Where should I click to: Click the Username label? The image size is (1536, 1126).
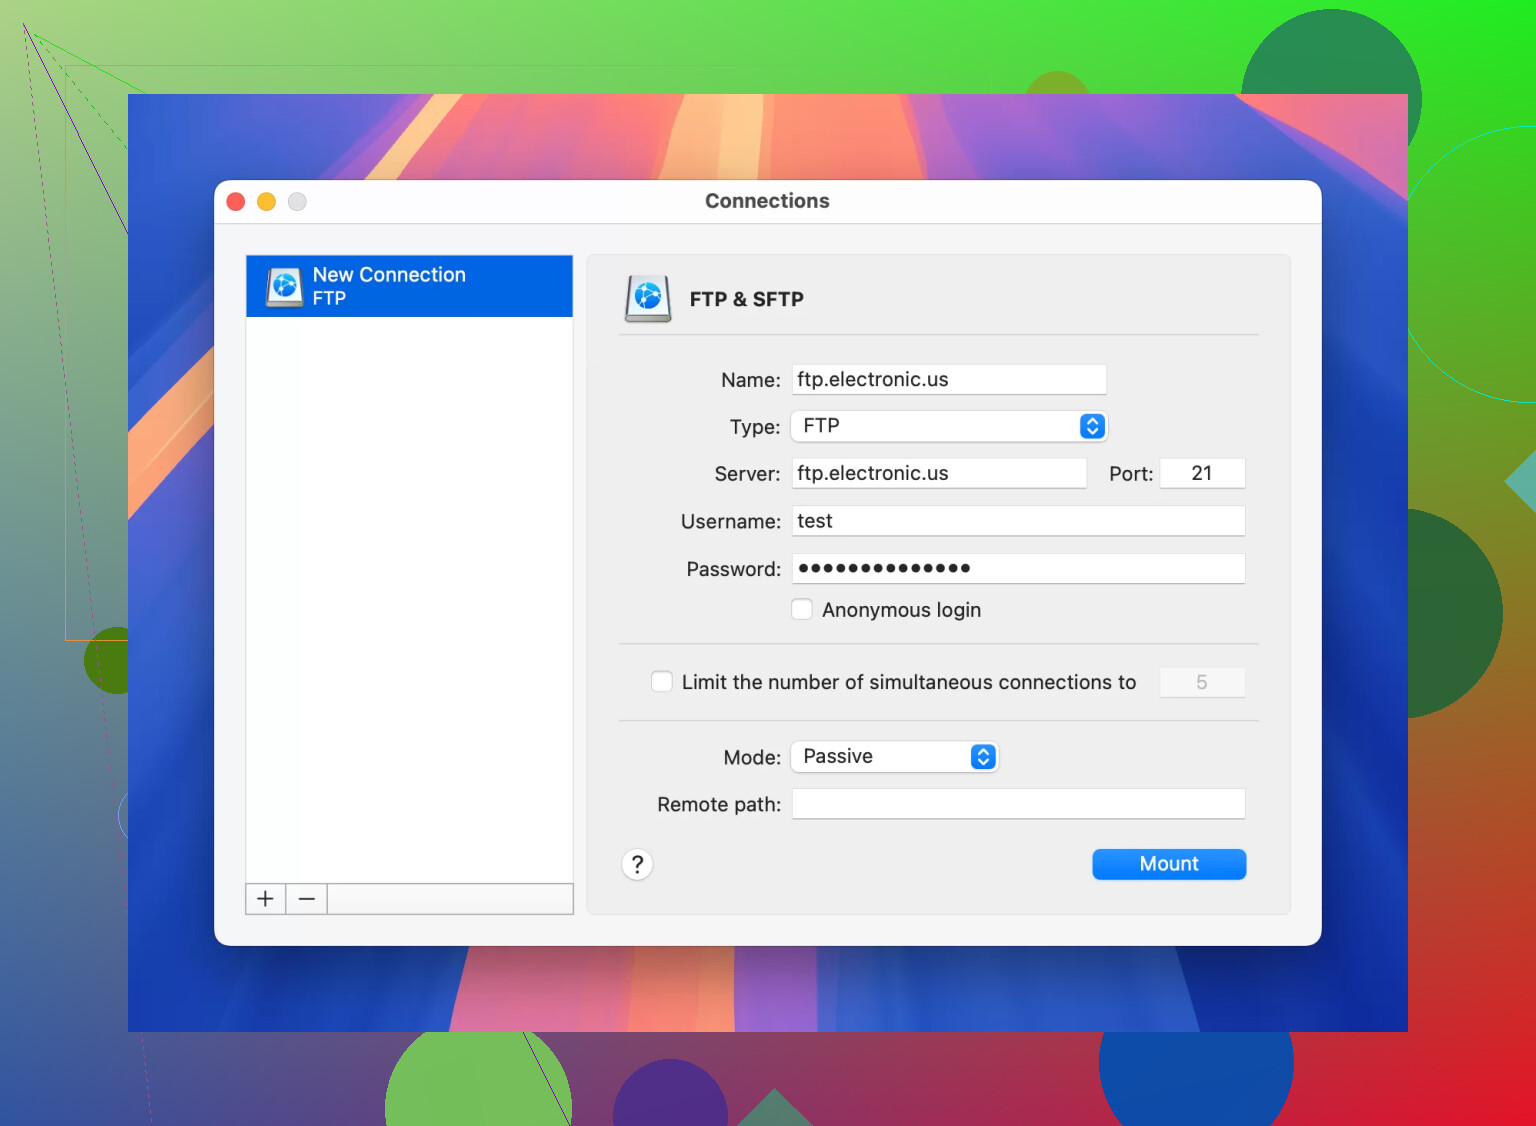pyautogui.click(x=730, y=521)
